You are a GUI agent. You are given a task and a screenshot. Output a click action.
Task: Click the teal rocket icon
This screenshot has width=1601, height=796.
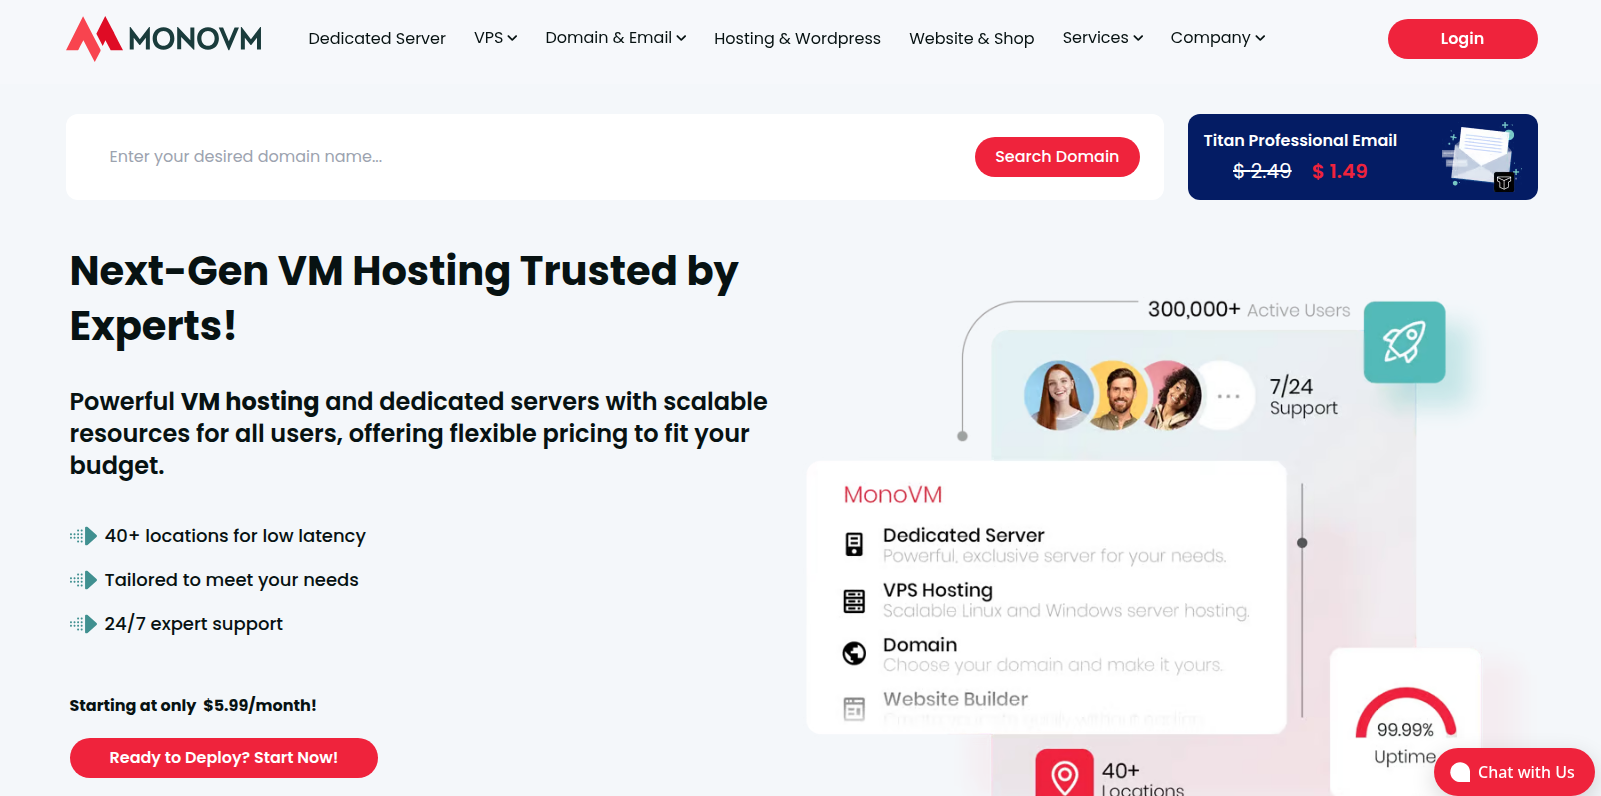[x=1404, y=342]
